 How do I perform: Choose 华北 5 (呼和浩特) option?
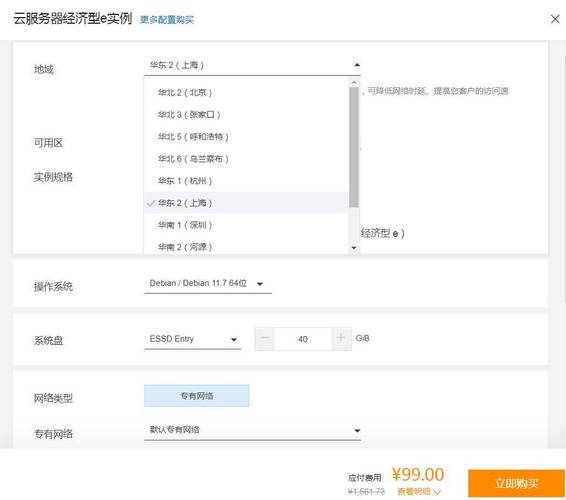(245, 136)
